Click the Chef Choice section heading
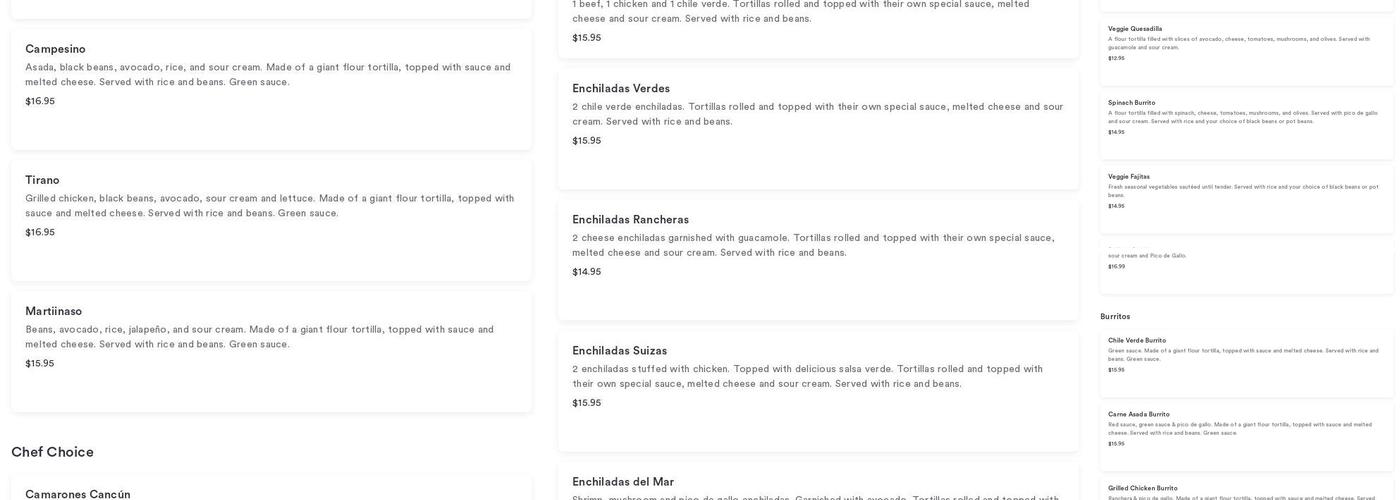This screenshot has width=1400, height=500. (x=52, y=452)
